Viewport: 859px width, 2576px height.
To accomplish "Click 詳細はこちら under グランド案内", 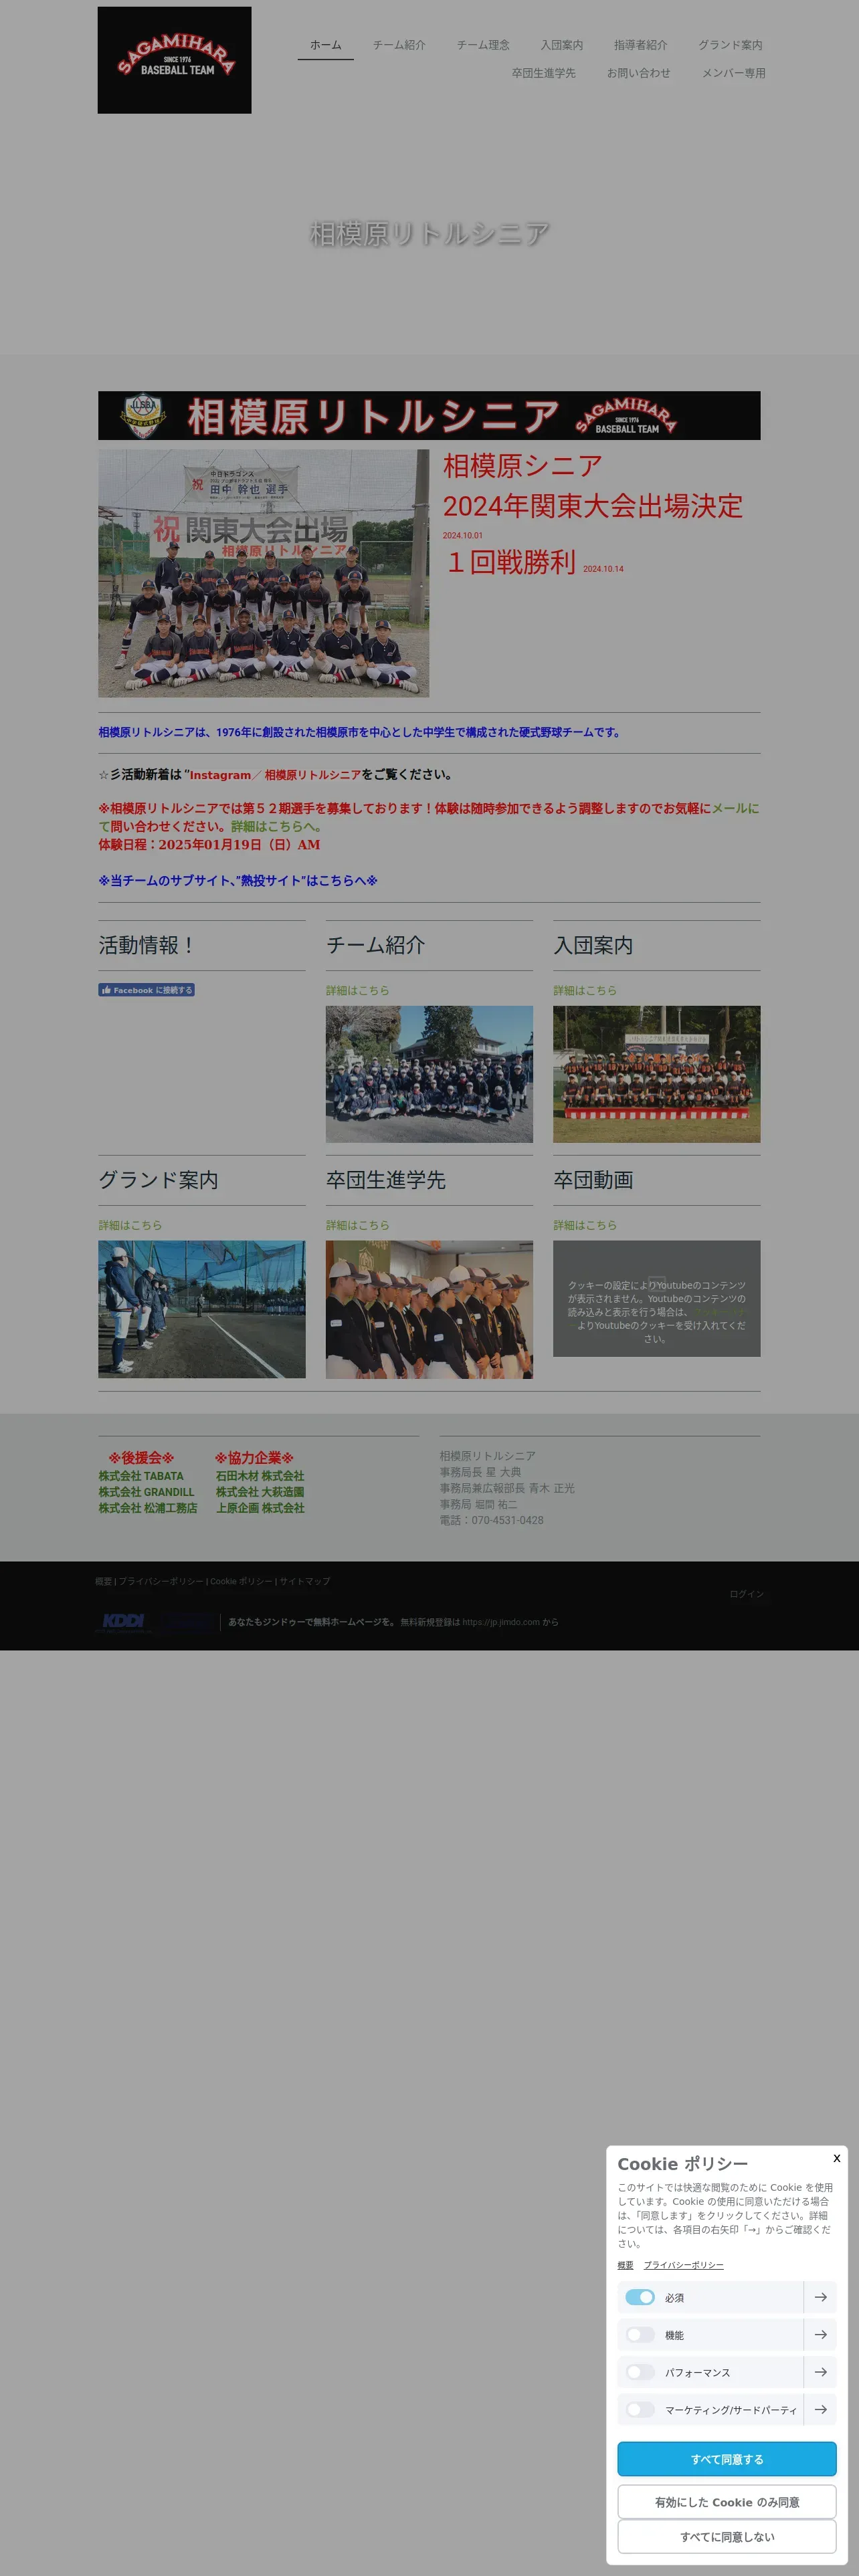I will [x=130, y=1226].
